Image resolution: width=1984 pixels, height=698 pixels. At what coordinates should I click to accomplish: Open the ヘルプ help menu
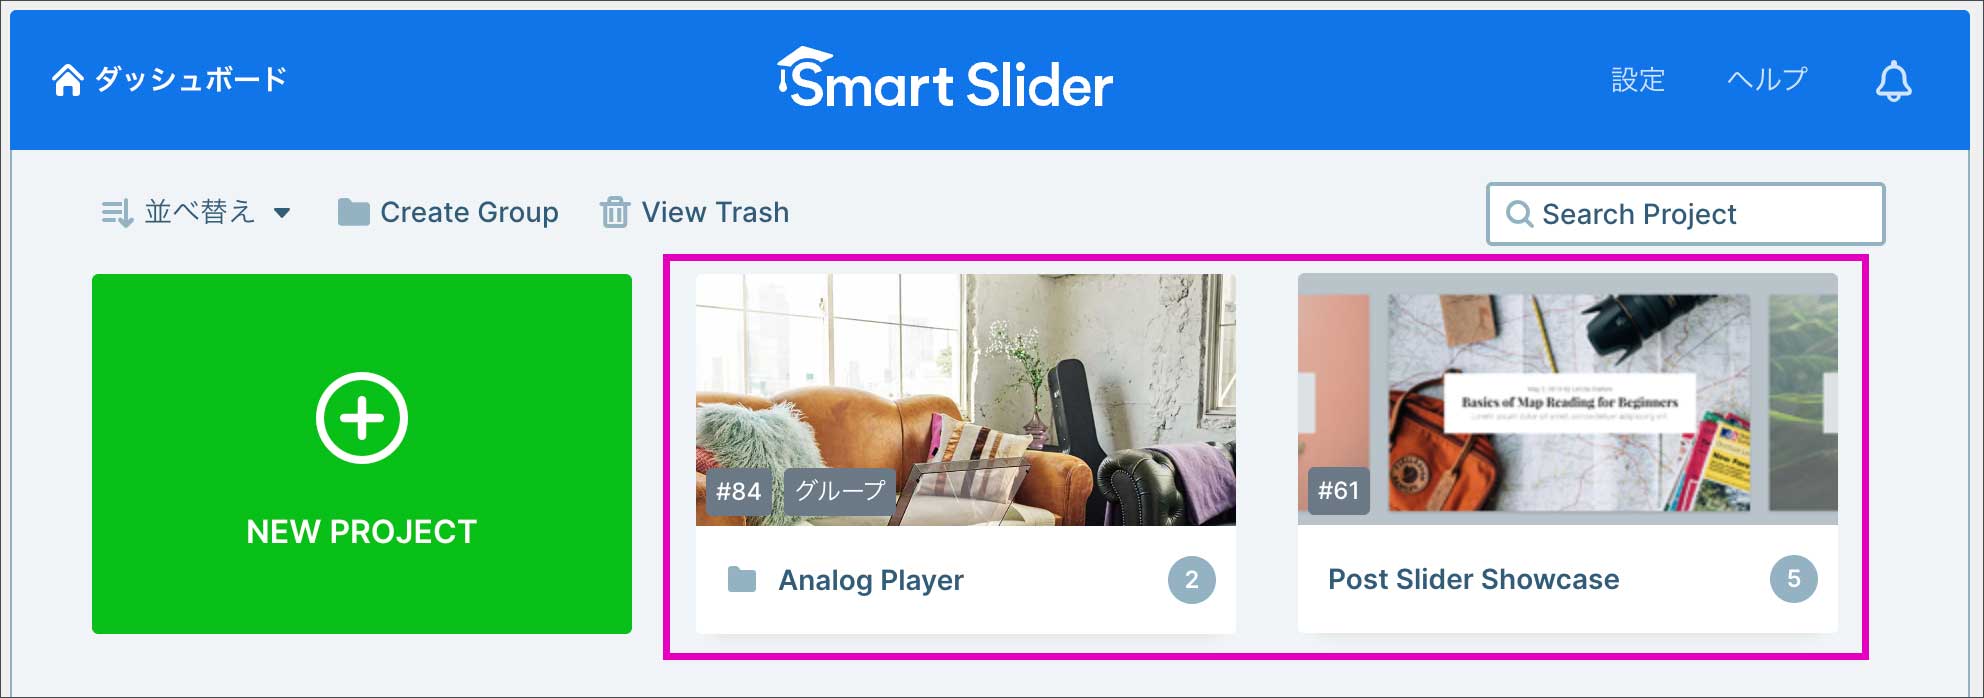tap(1767, 79)
